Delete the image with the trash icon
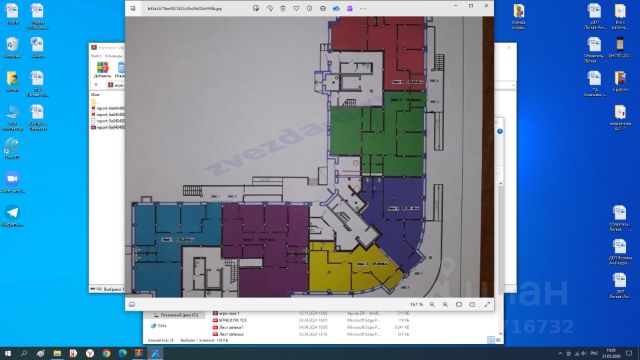Image resolution: width=640 pixels, height=360 pixels. tap(283, 8)
